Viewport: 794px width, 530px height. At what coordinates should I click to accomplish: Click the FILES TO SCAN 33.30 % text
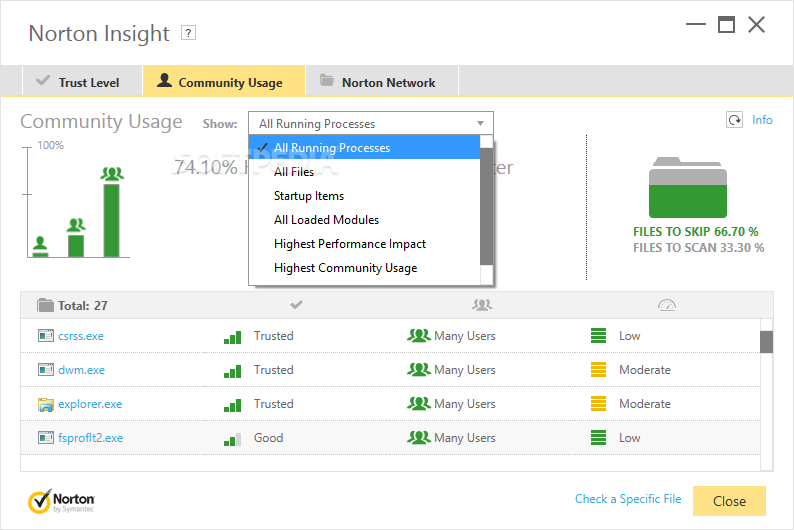point(698,248)
